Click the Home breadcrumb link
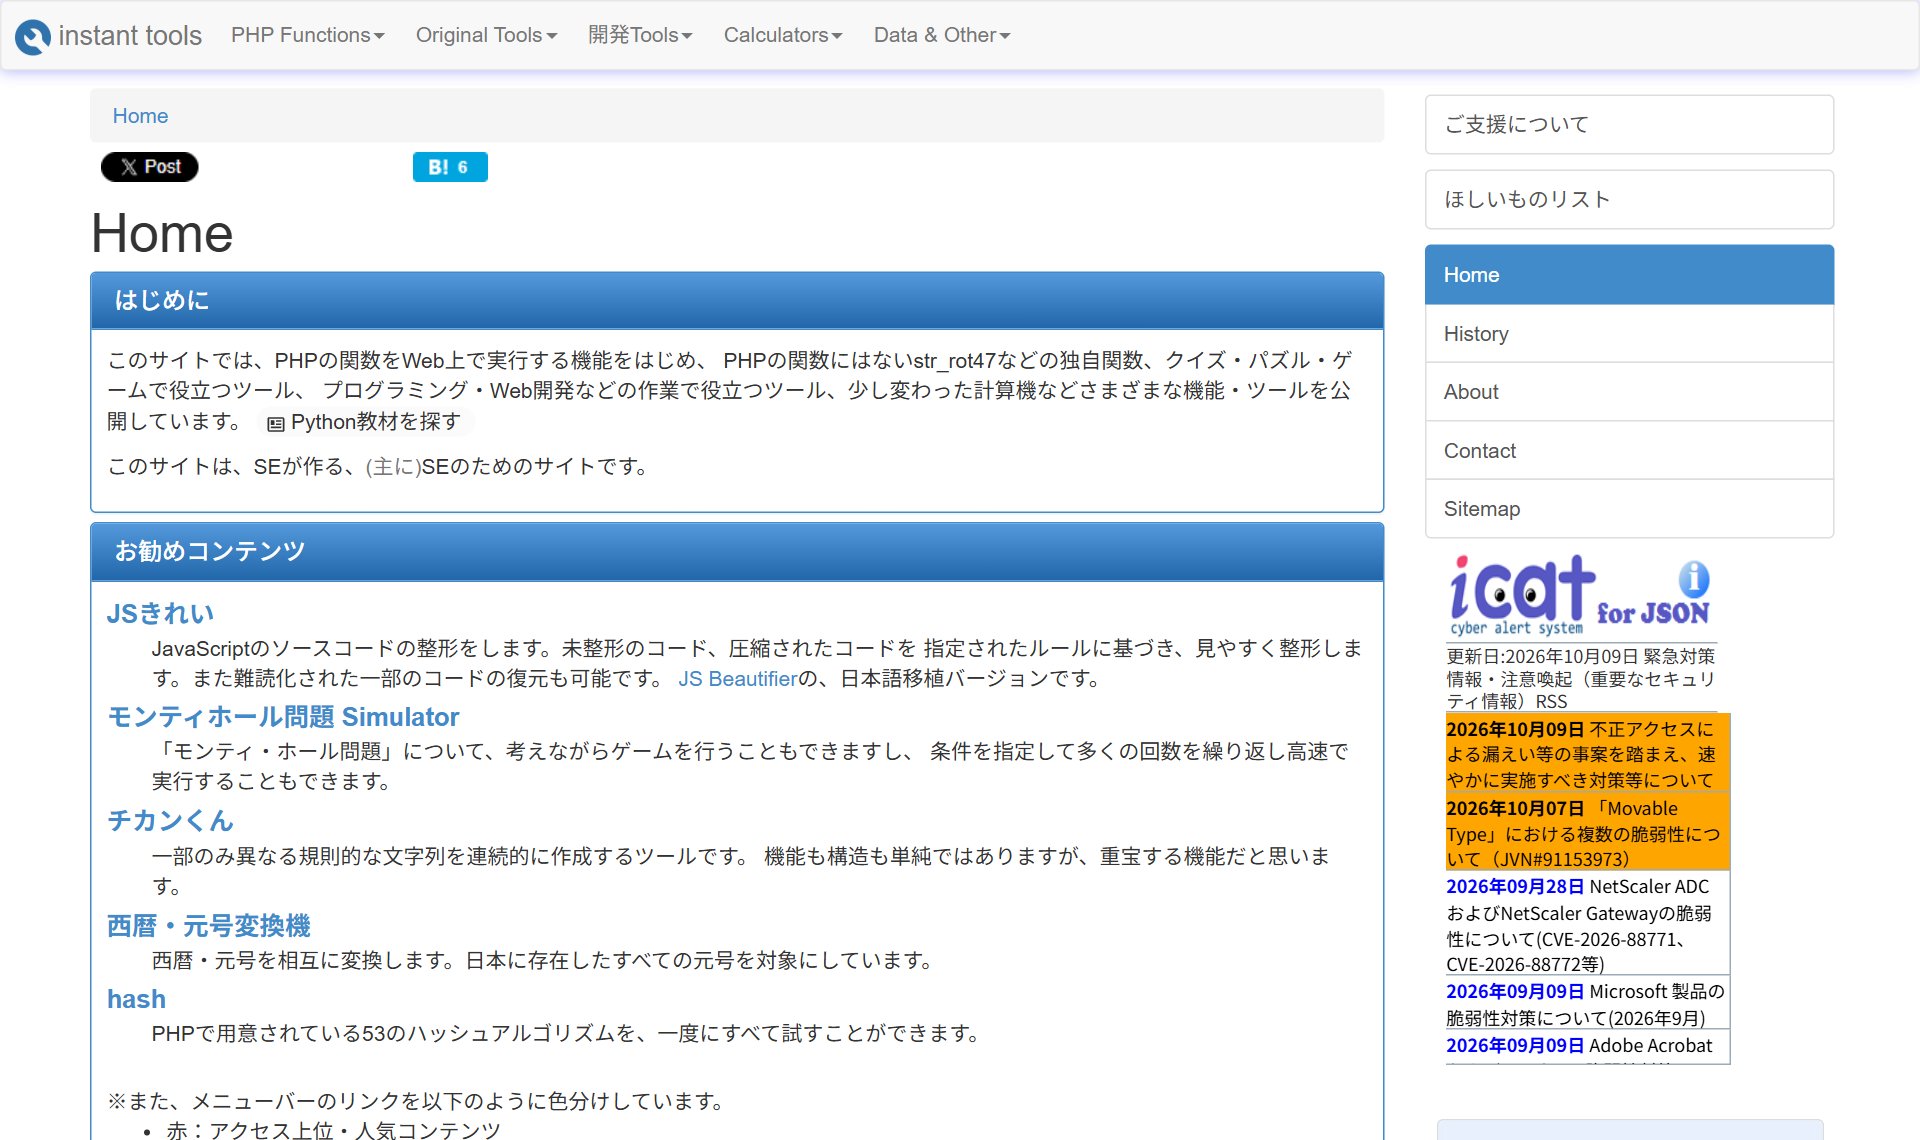Screen dimensions: 1920x1140 click(140, 116)
